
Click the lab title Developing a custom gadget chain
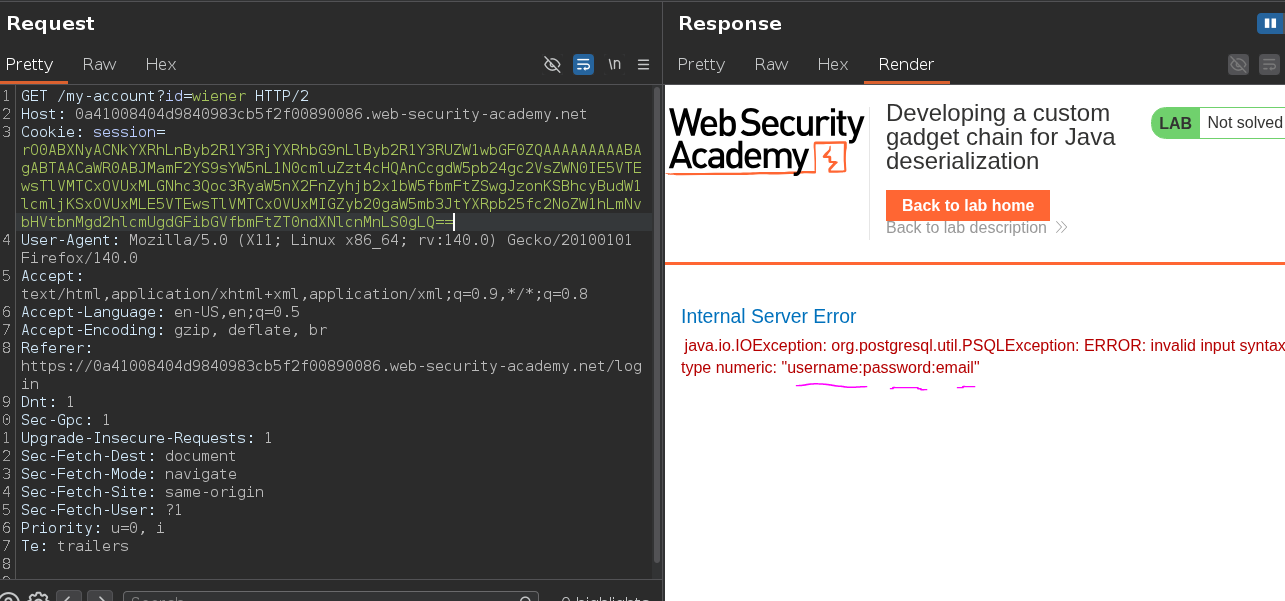(x=1000, y=137)
